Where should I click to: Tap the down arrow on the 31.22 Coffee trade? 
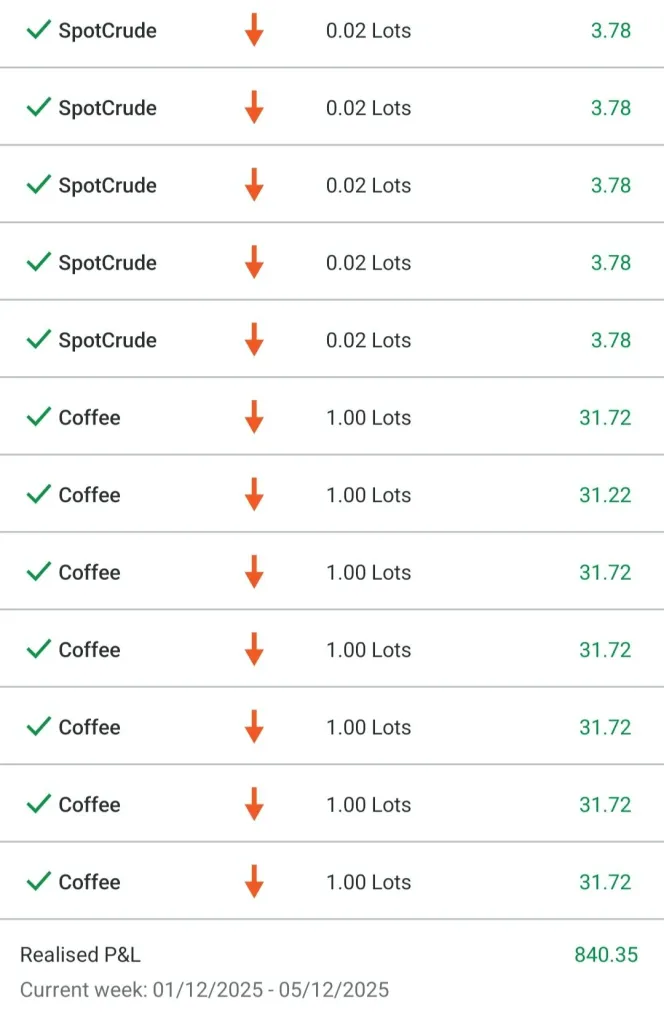tap(254, 494)
